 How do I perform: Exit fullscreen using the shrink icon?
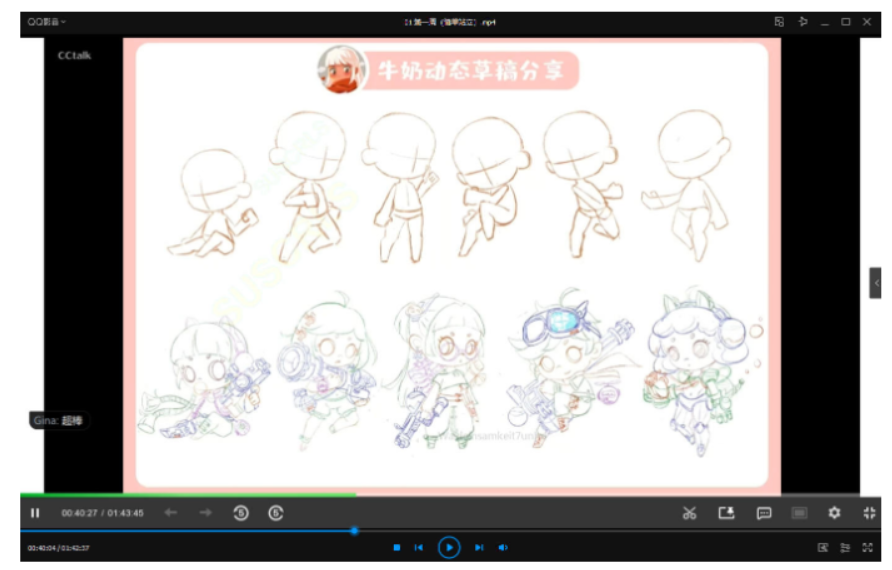(x=868, y=513)
